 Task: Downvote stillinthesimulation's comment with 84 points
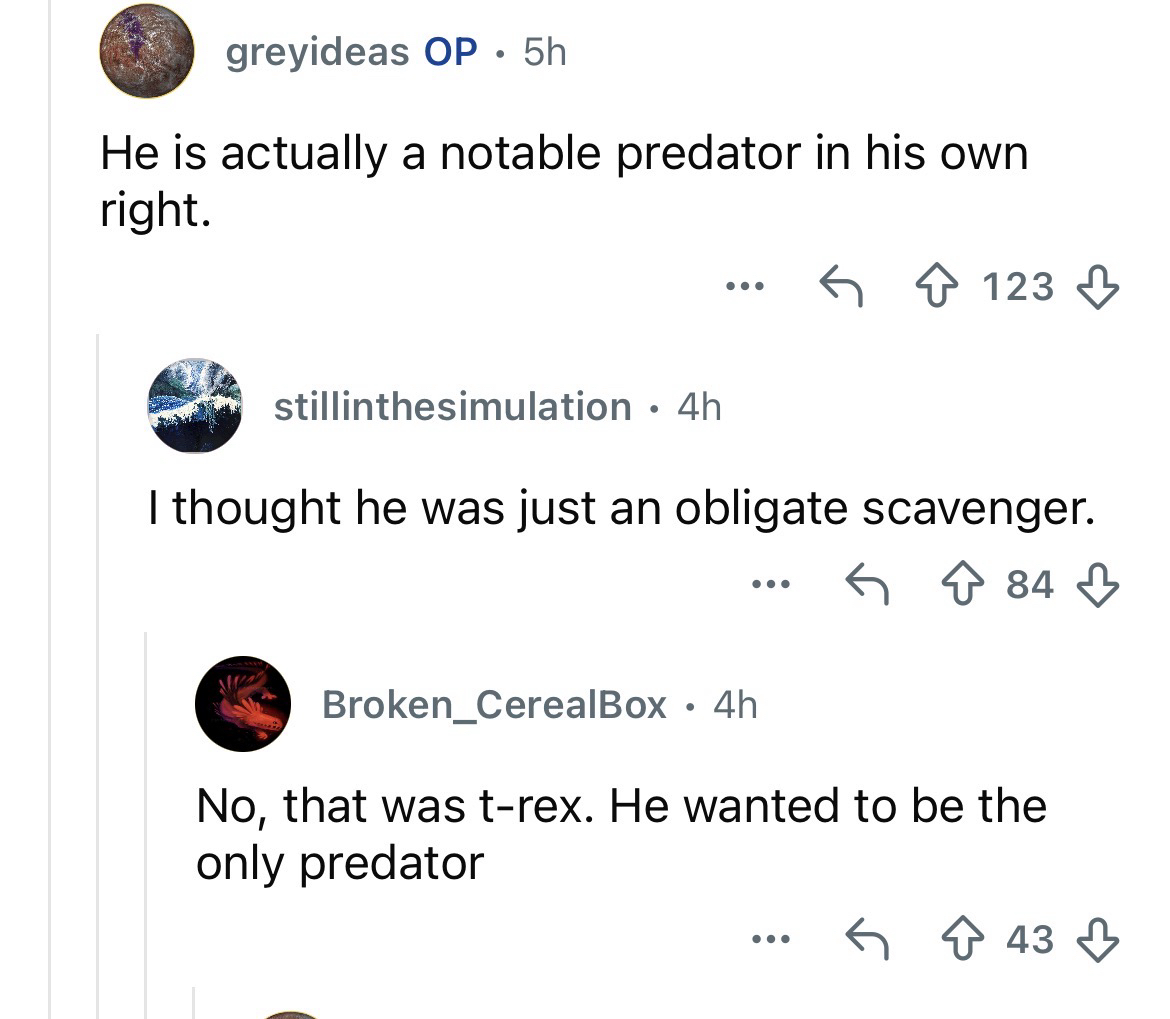[1097, 583]
